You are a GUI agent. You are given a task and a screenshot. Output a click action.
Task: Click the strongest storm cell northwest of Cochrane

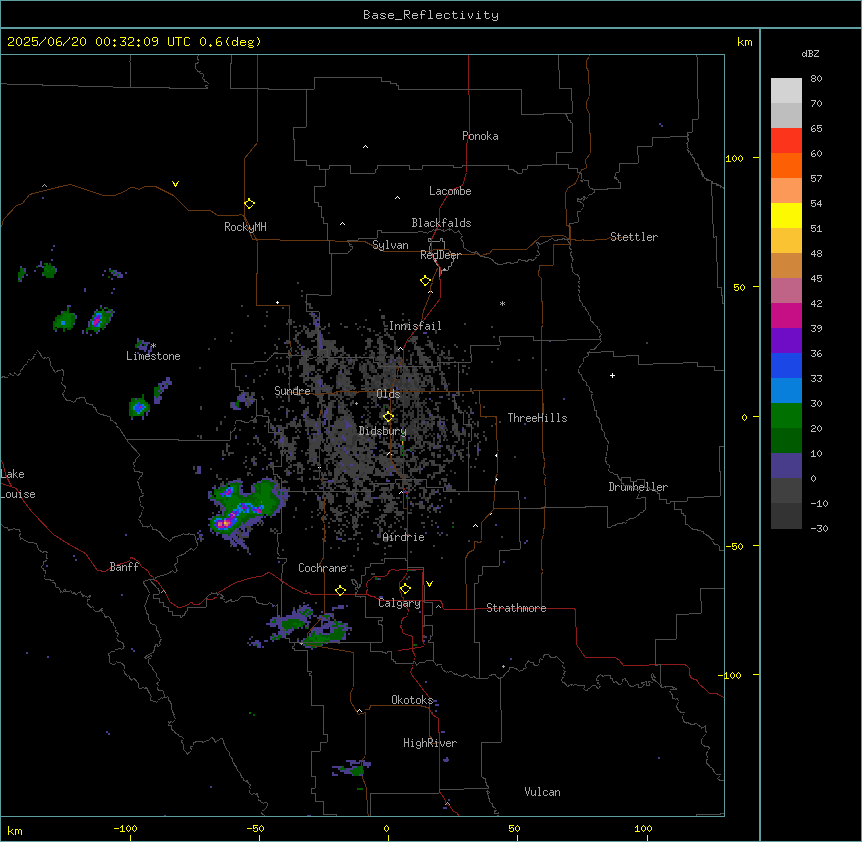click(224, 523)
